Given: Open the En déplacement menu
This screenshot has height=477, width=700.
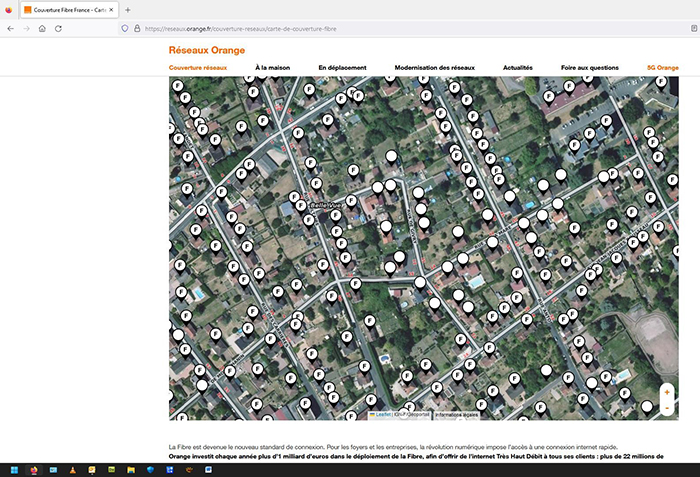Looking at the screenshot, I should pos(342,68).
